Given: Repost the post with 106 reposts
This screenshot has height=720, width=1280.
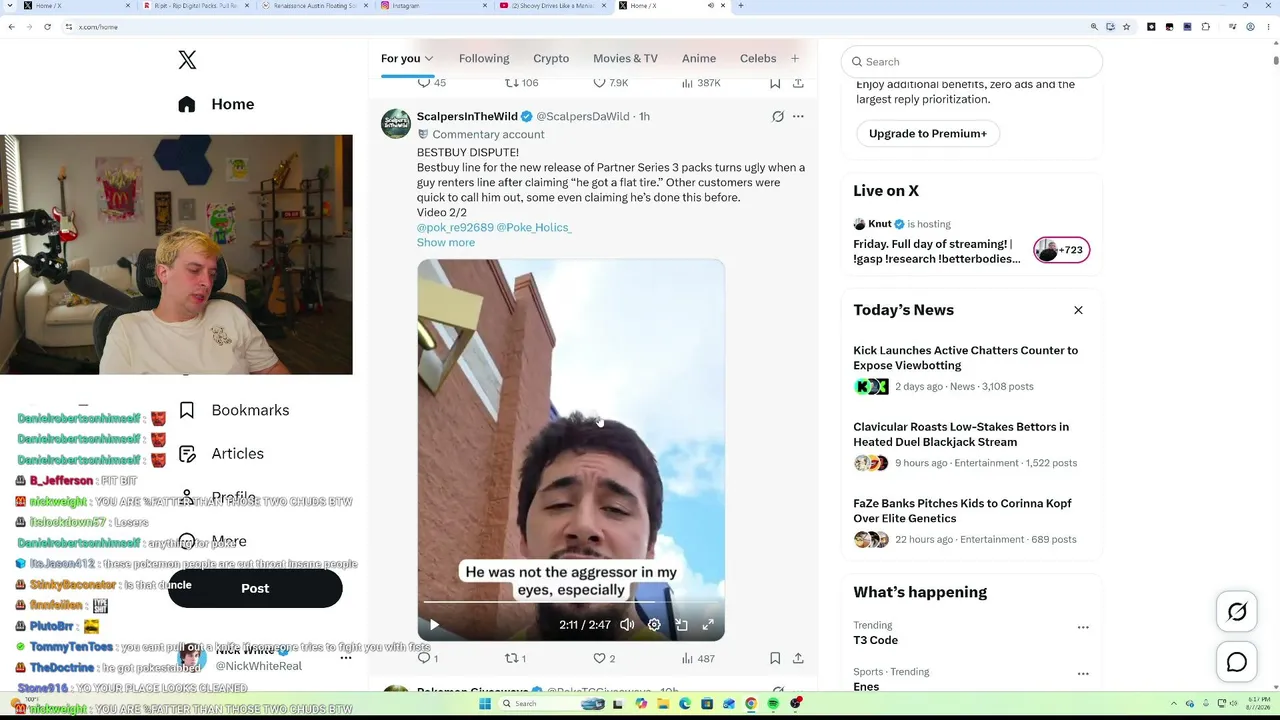Looking at the screenshot, I should point(521,83).
